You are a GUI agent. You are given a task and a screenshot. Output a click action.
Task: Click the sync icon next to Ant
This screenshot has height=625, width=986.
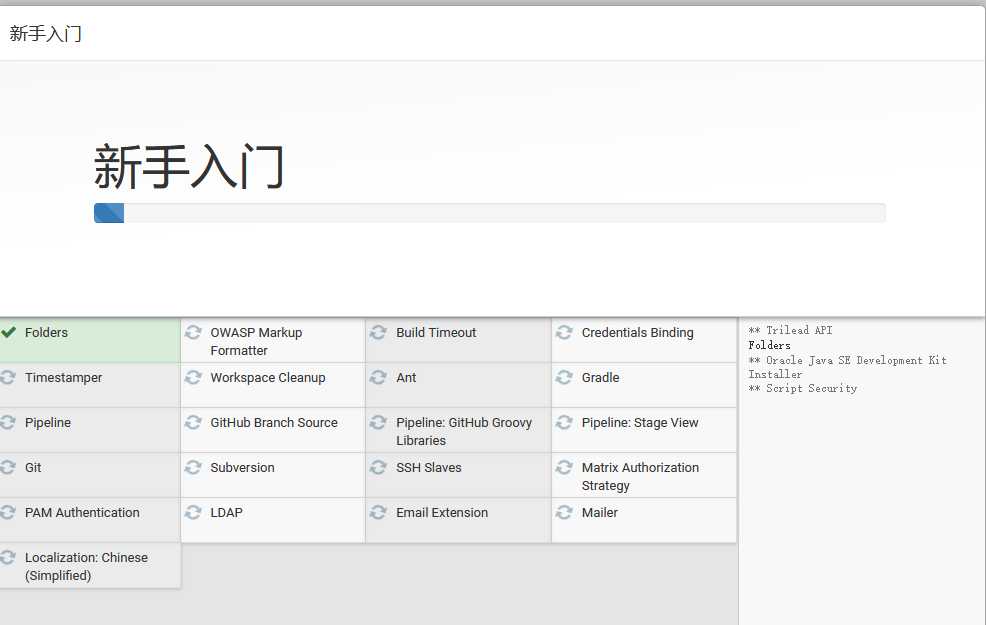tap(378, 377)
